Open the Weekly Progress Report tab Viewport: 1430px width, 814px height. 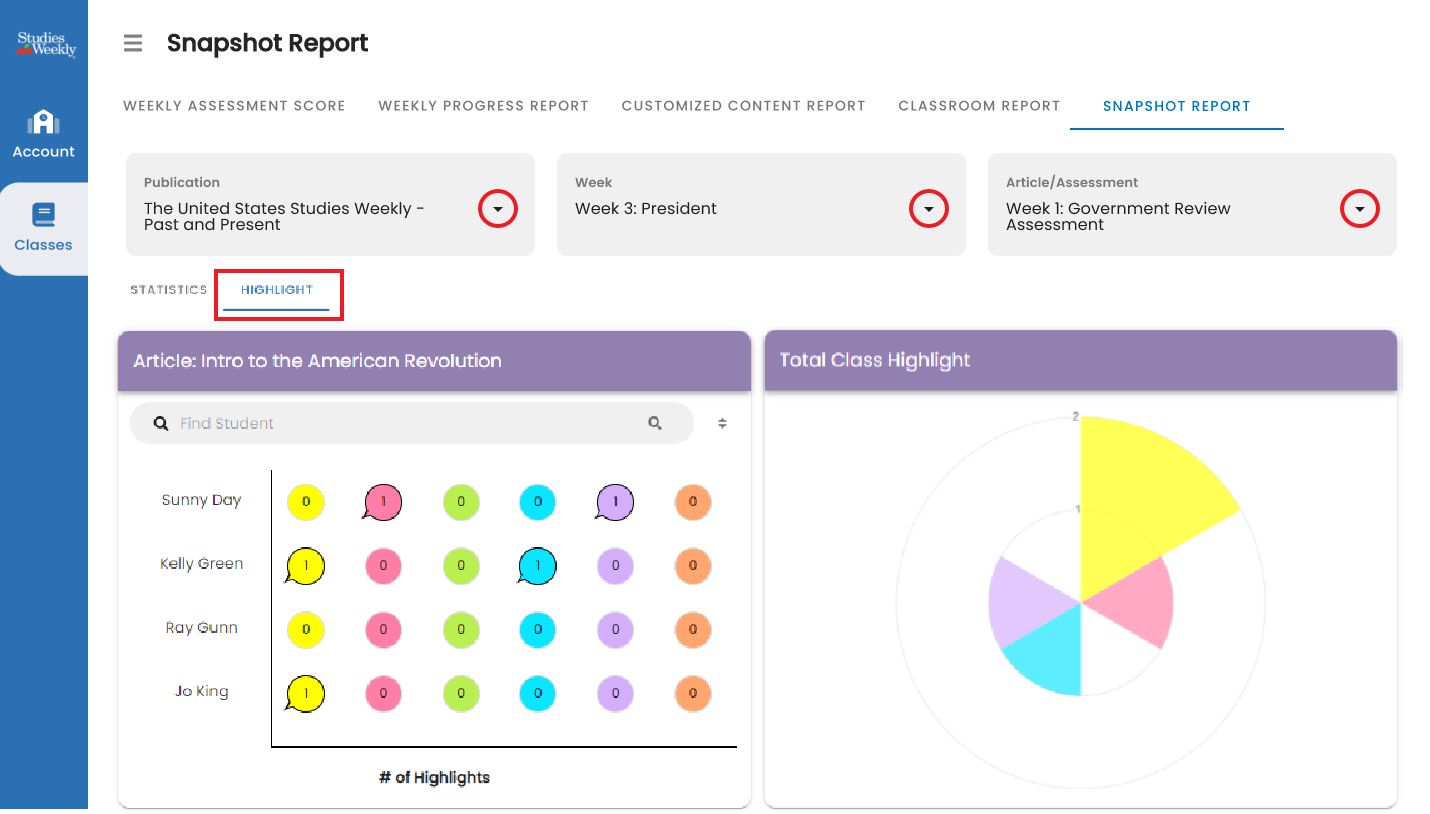[483, 106]
